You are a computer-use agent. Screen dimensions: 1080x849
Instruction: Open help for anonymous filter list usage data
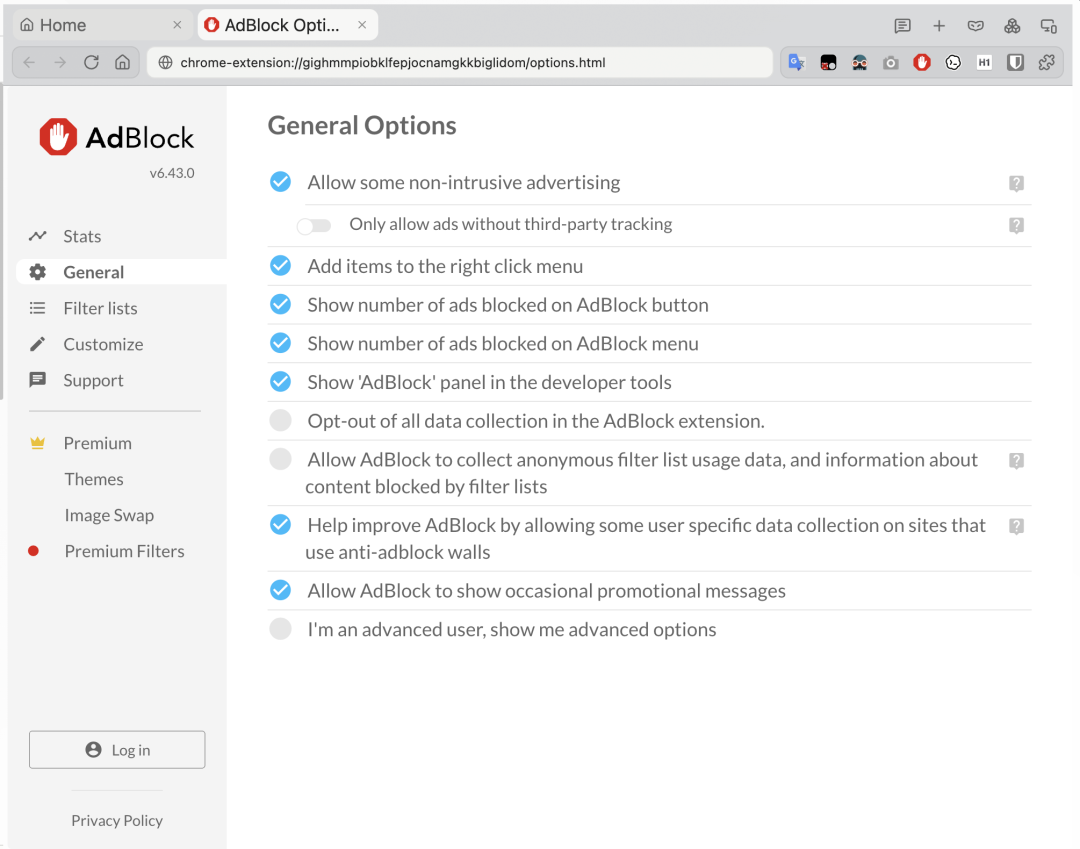(x=1016, y=461)
